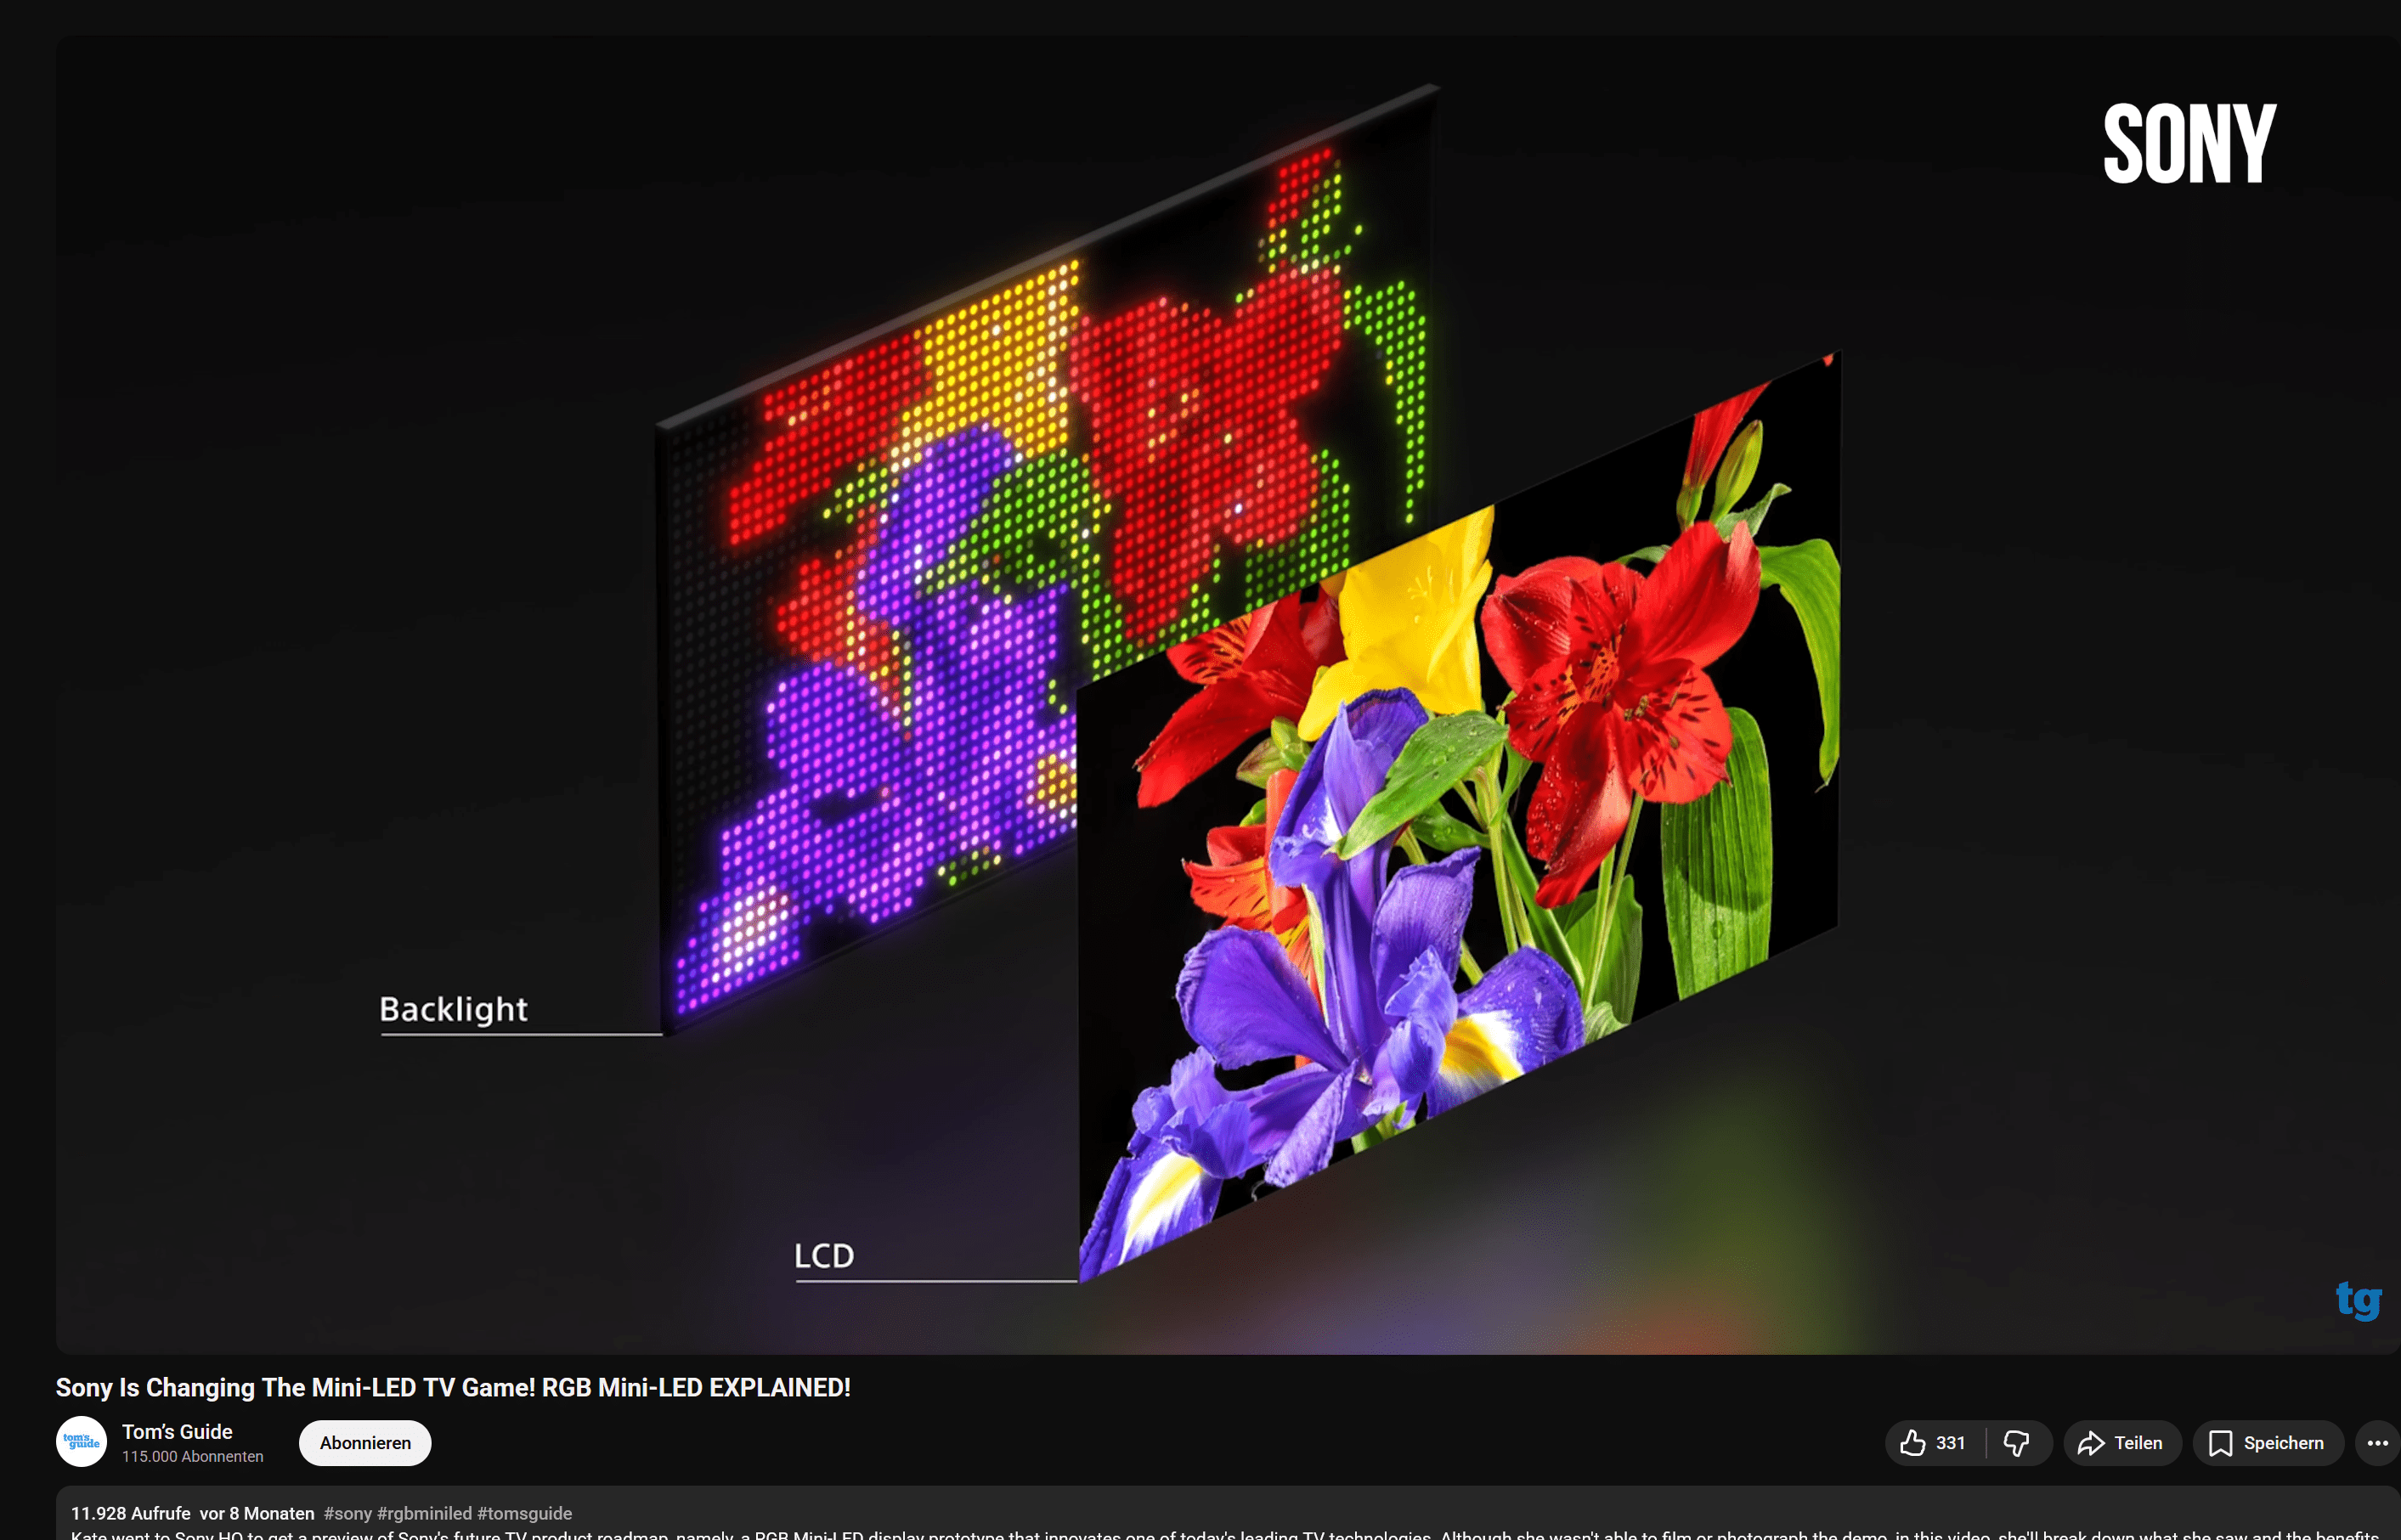The height and width of the screenshot is (1540, 2401).
Task: Dislike the video using the thumbs-down icon
Action: (x=2016, y=1443)
